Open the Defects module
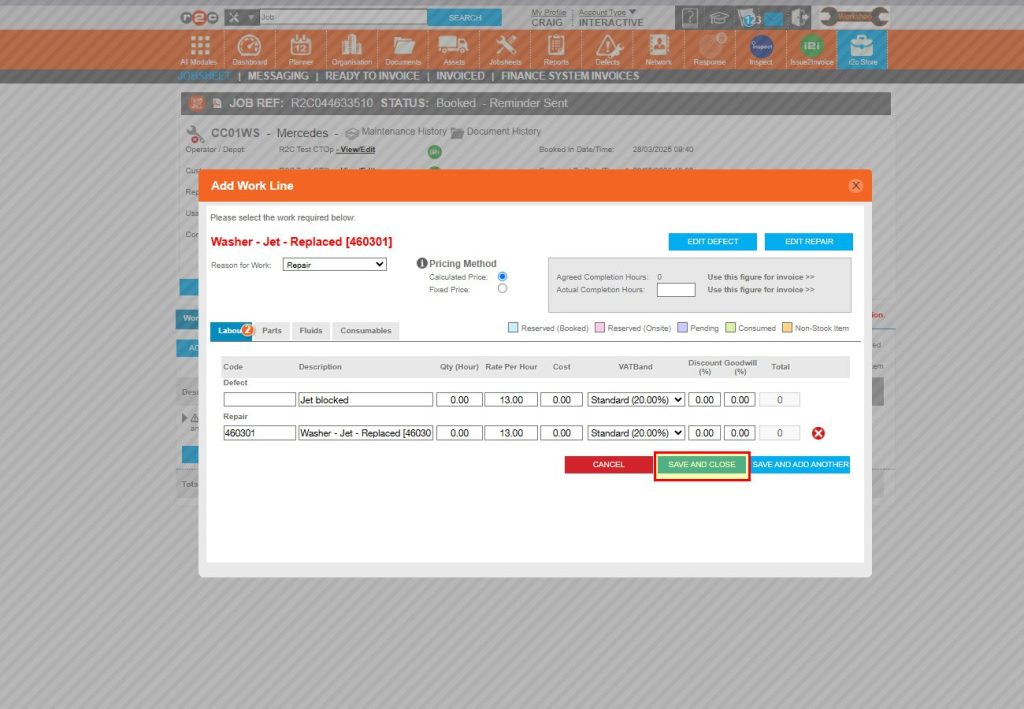Screen dimensions: 1024x709 point(607,47)
